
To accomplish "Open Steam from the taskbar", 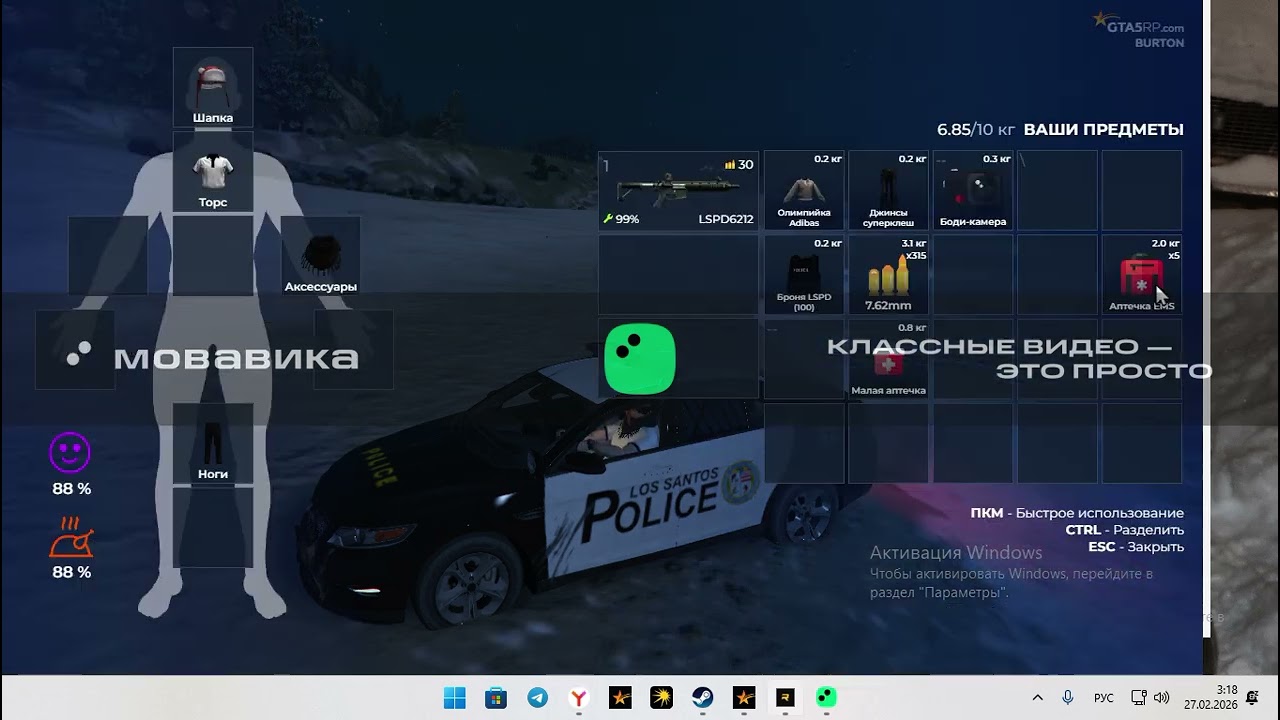I will click(703, 698).
